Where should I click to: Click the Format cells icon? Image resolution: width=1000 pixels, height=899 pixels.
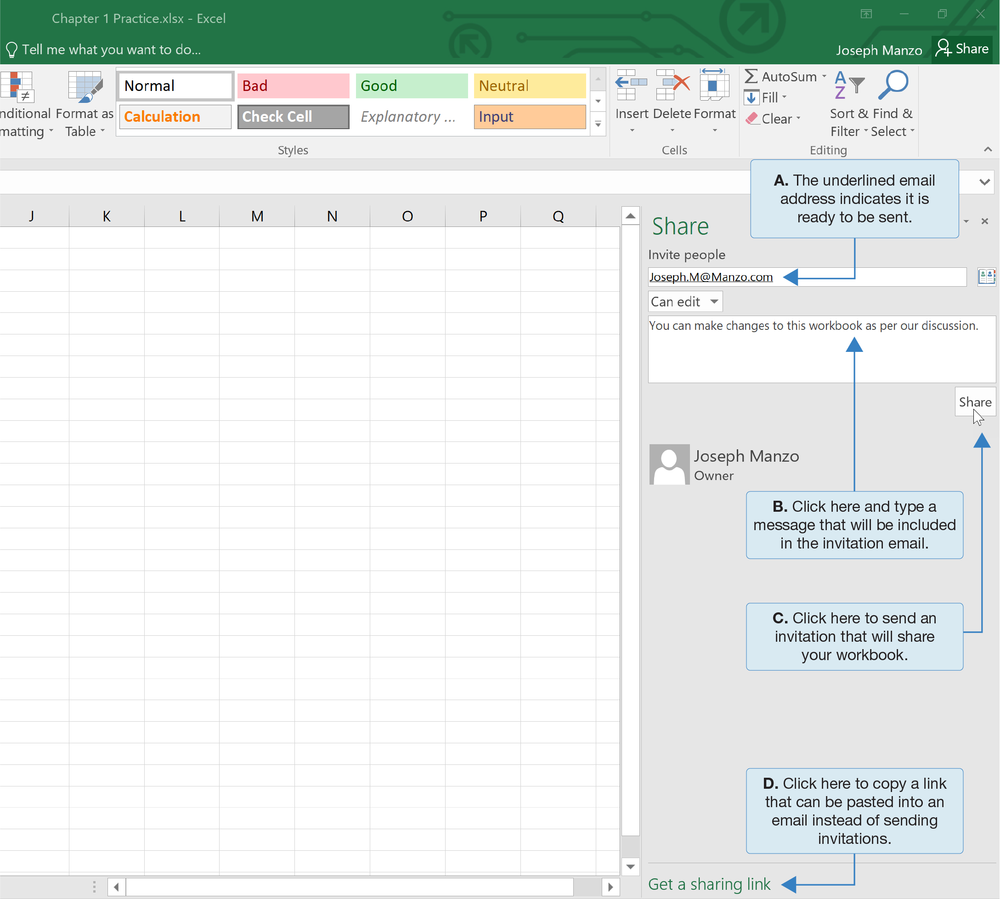[x=714, y=87]
